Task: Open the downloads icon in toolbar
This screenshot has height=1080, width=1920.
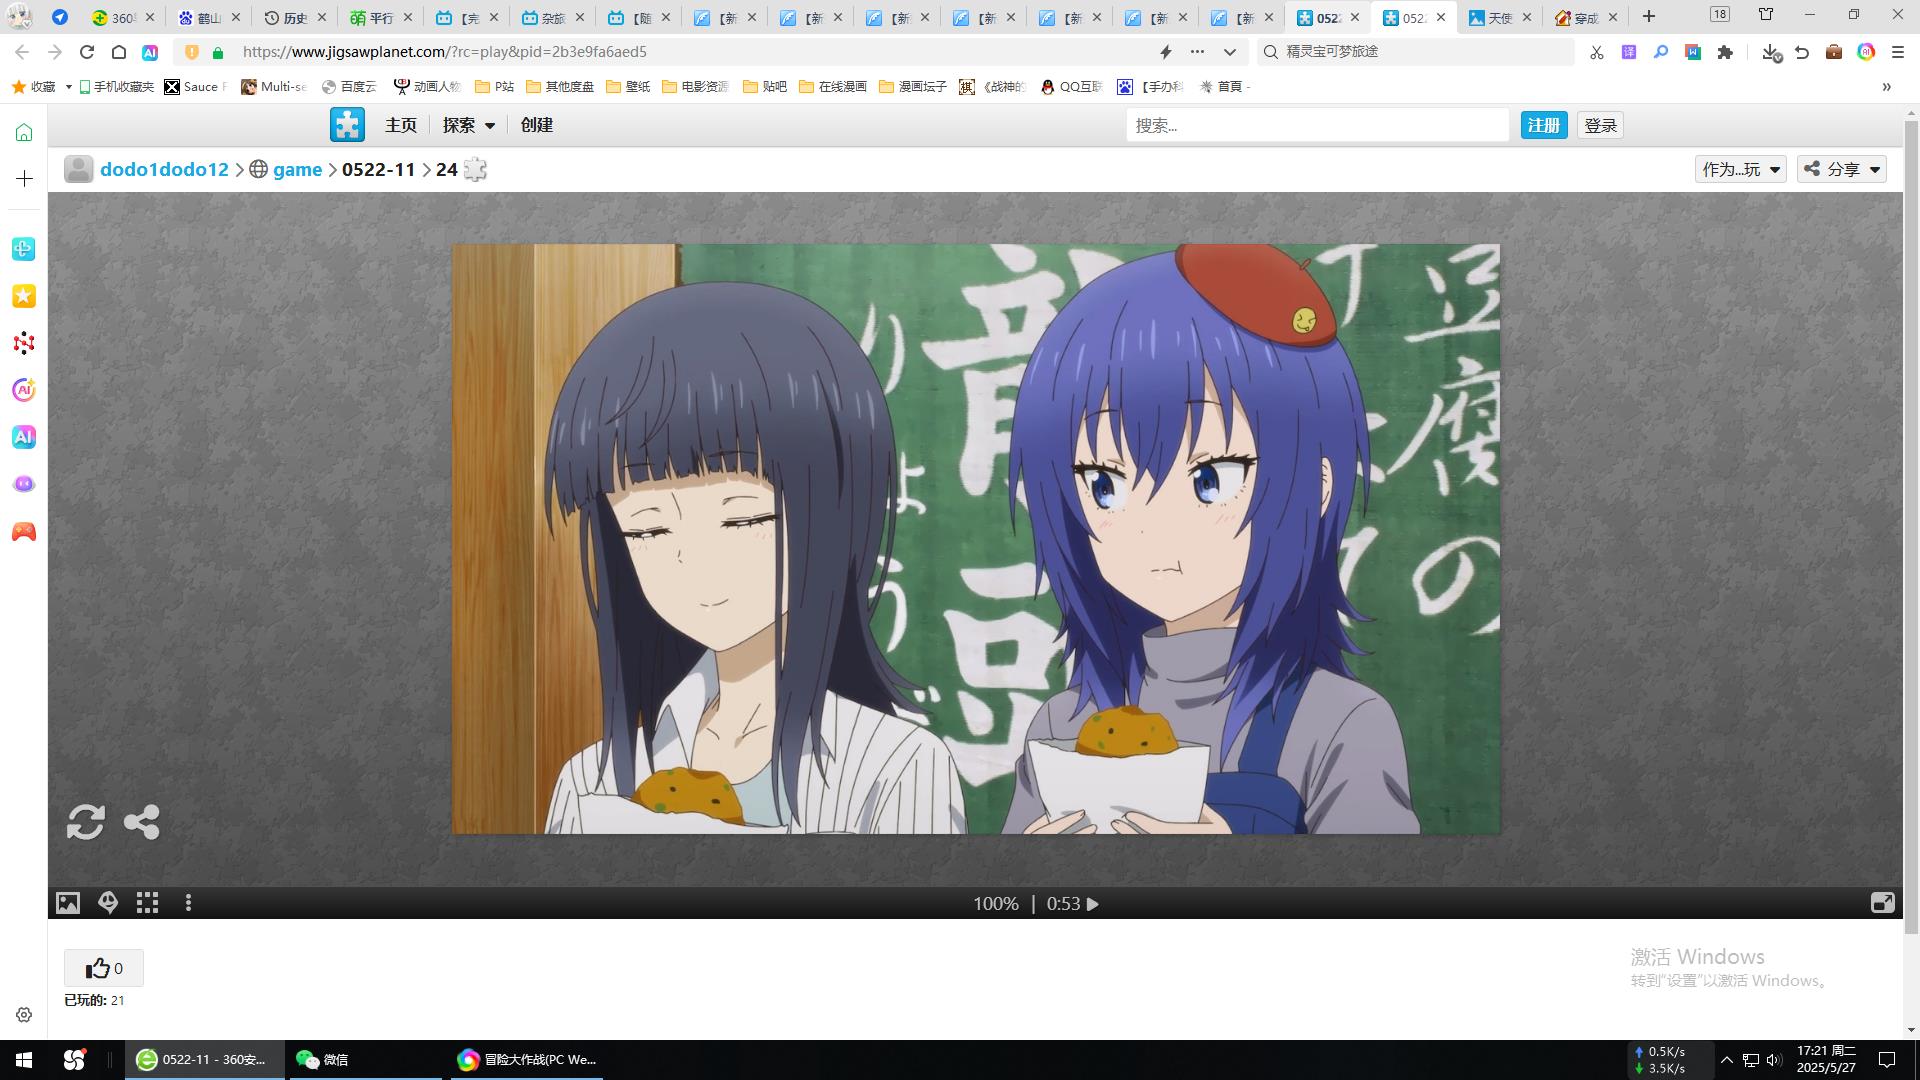Action: (1771, 52)
